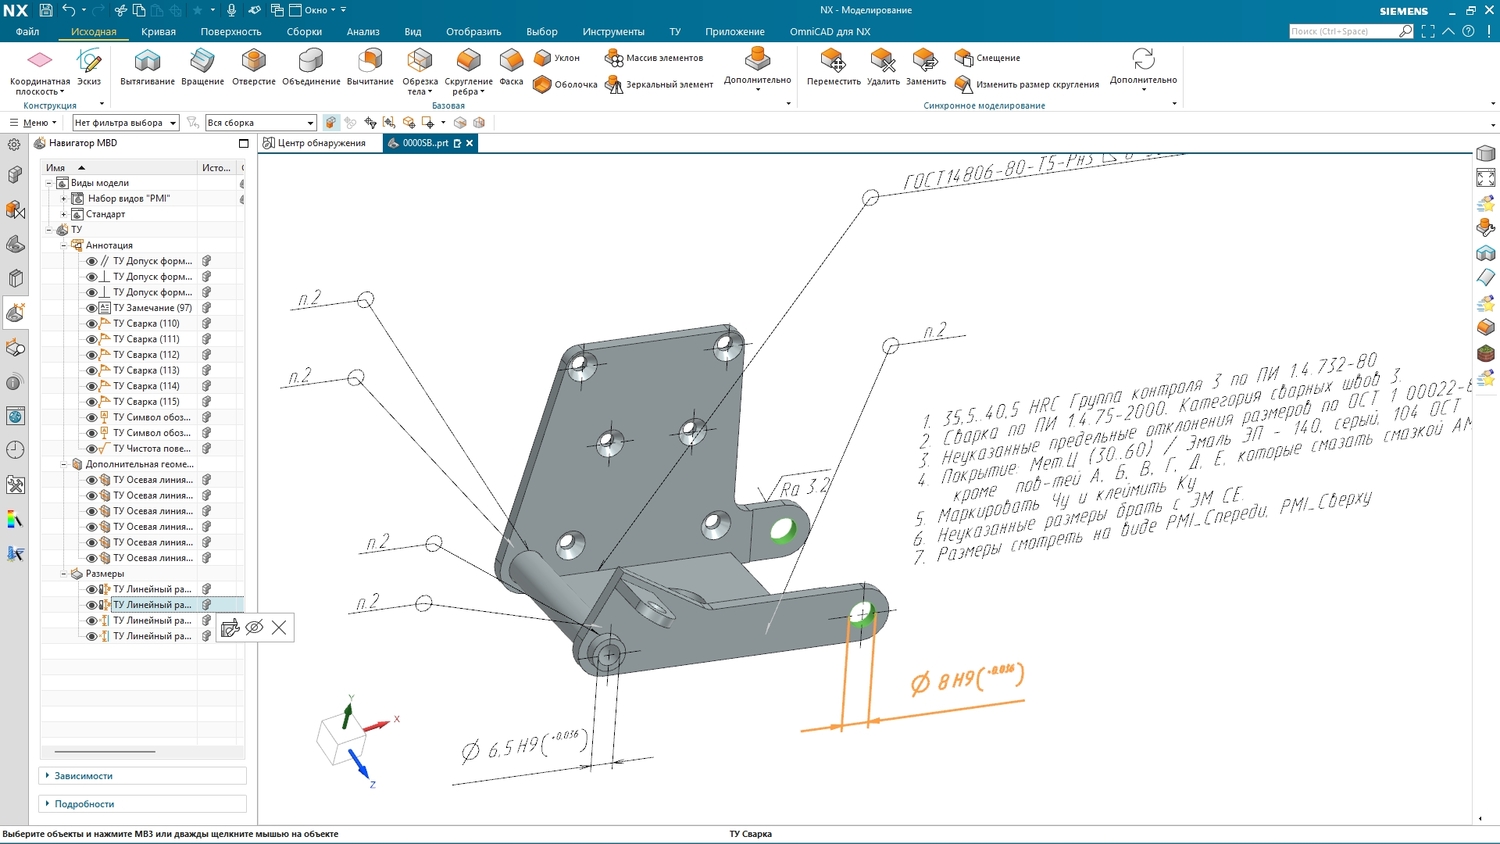Choose the Фаска (Chamfer) tool
Image resolution: width=1500 pixels, height=844 pixels.
click(511, 66)
